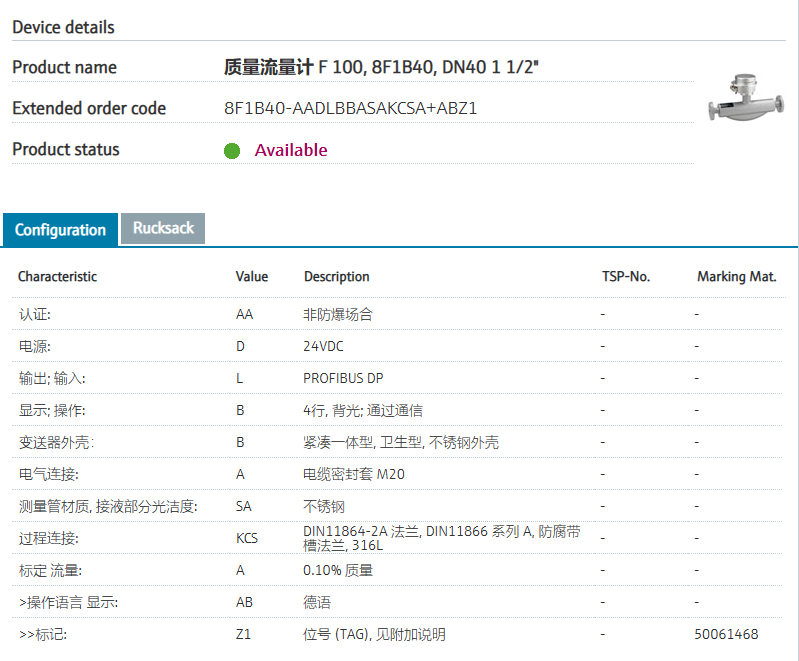The width and height of the screenshot is (799, 661).
Task: Click the 24VDC power supply description
Action: (324, 346)
